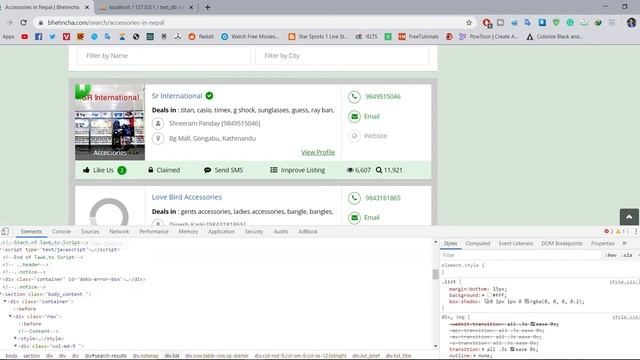The image size is (640, 360).
Task: Open the DOM Breakpoints tab
Action: 562,243
